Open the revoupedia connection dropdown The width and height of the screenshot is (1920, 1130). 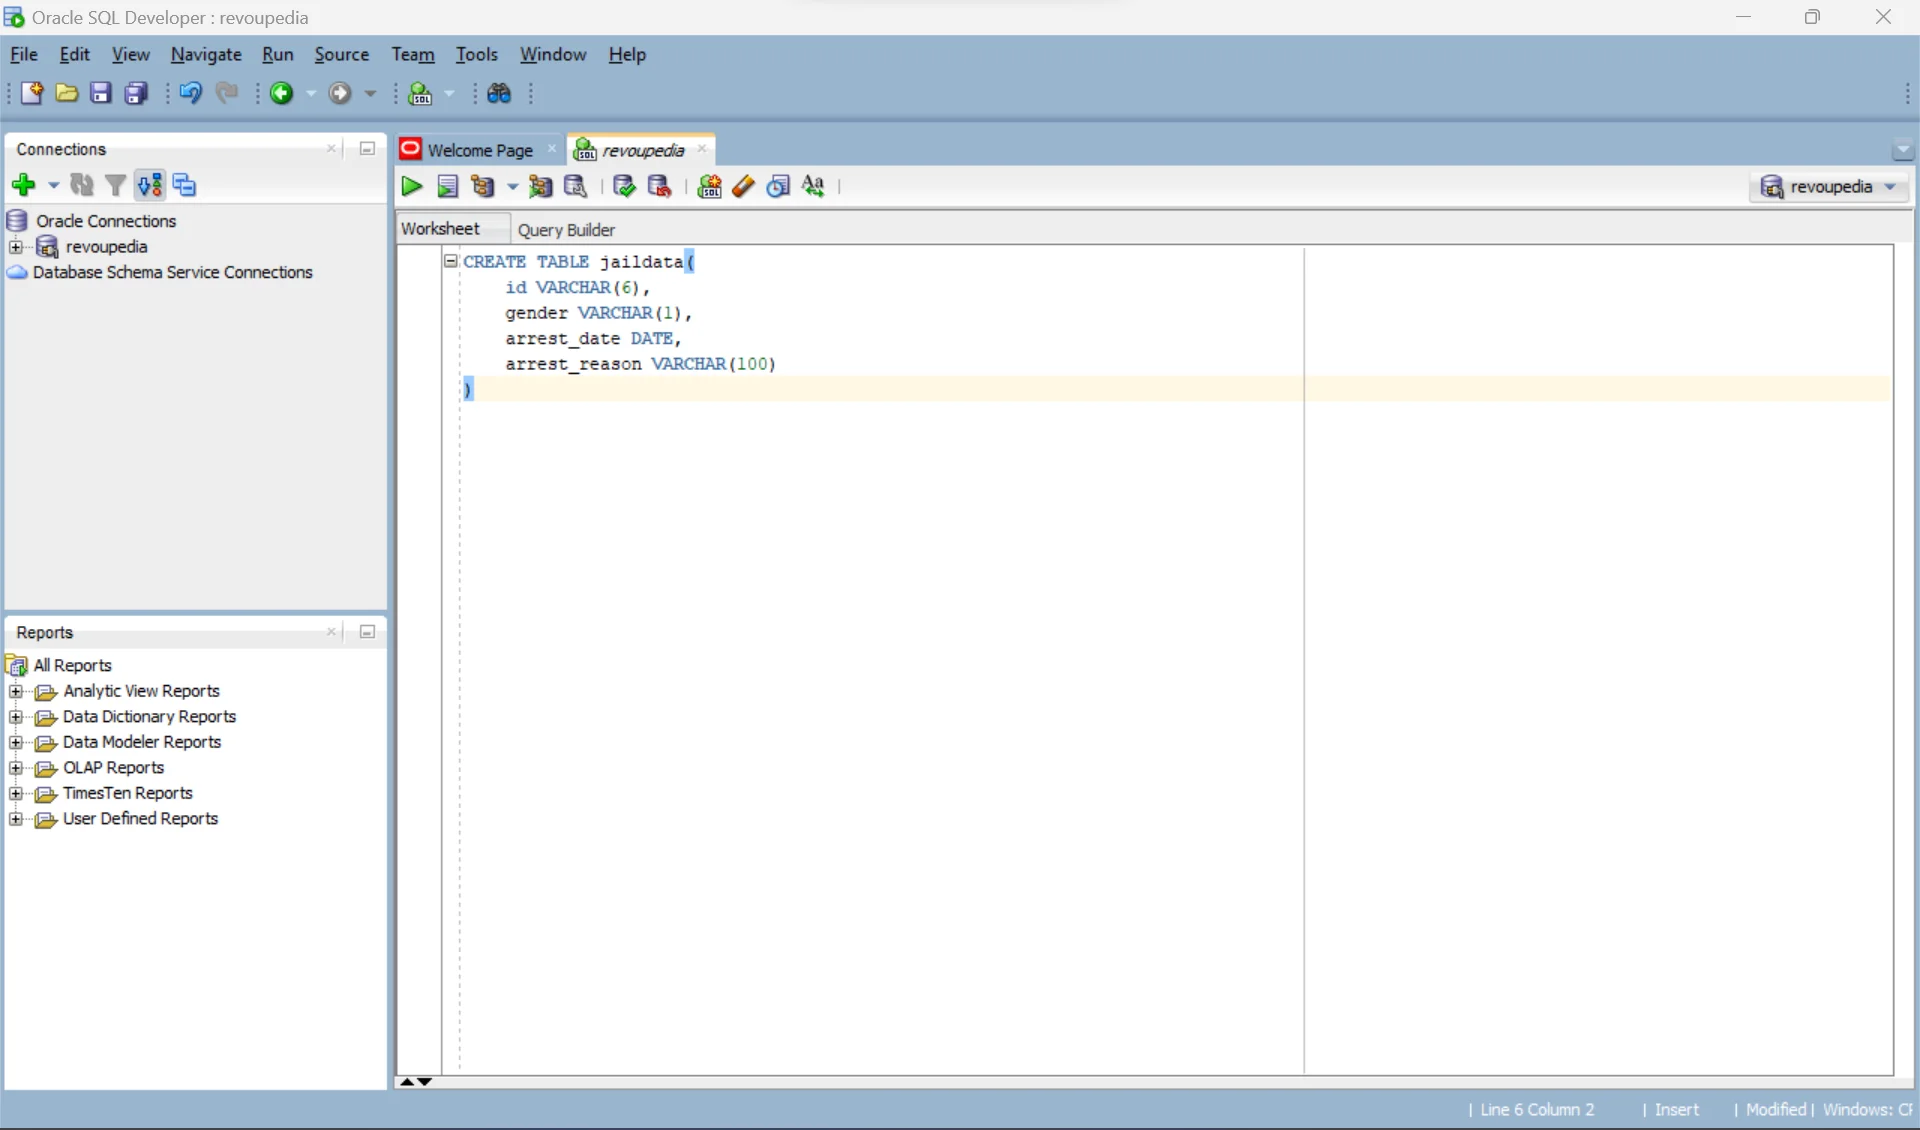tap(1890, 187)
